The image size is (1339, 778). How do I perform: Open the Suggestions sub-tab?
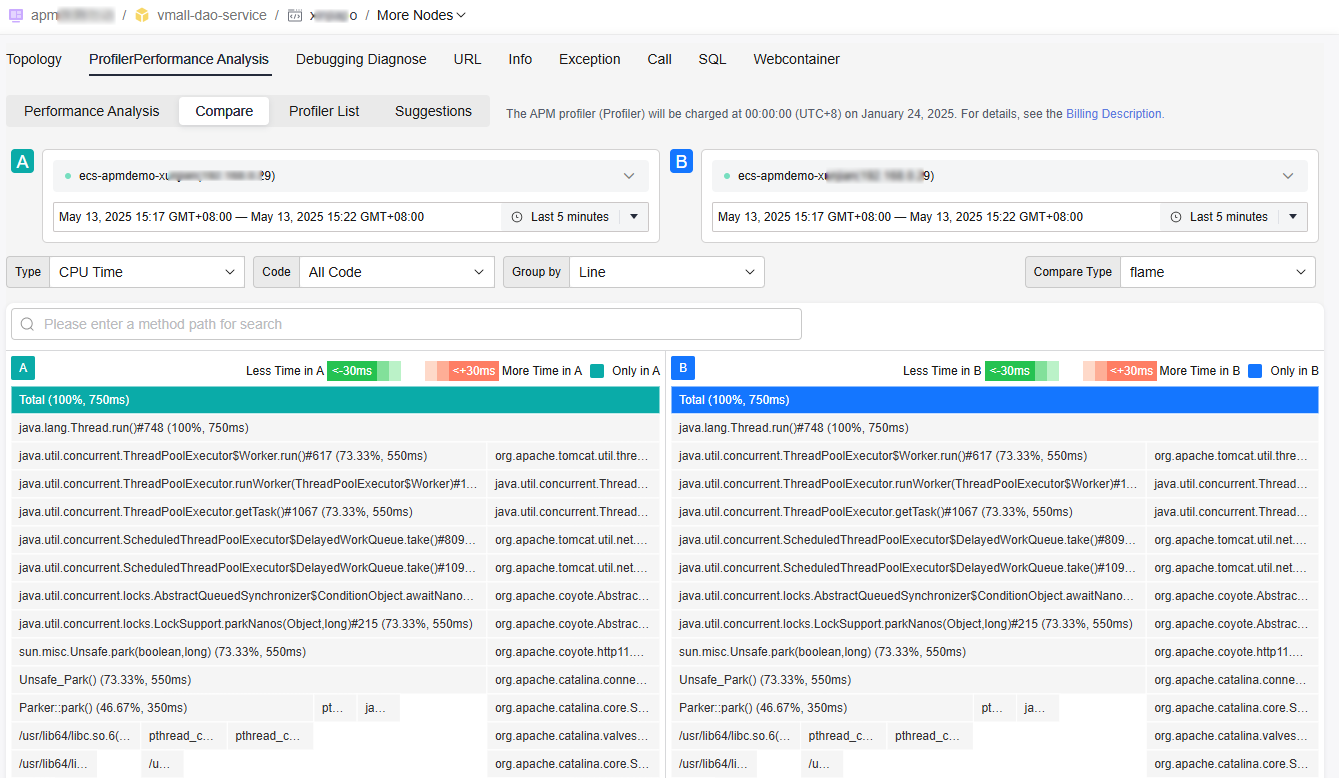[x=433, y=111]
